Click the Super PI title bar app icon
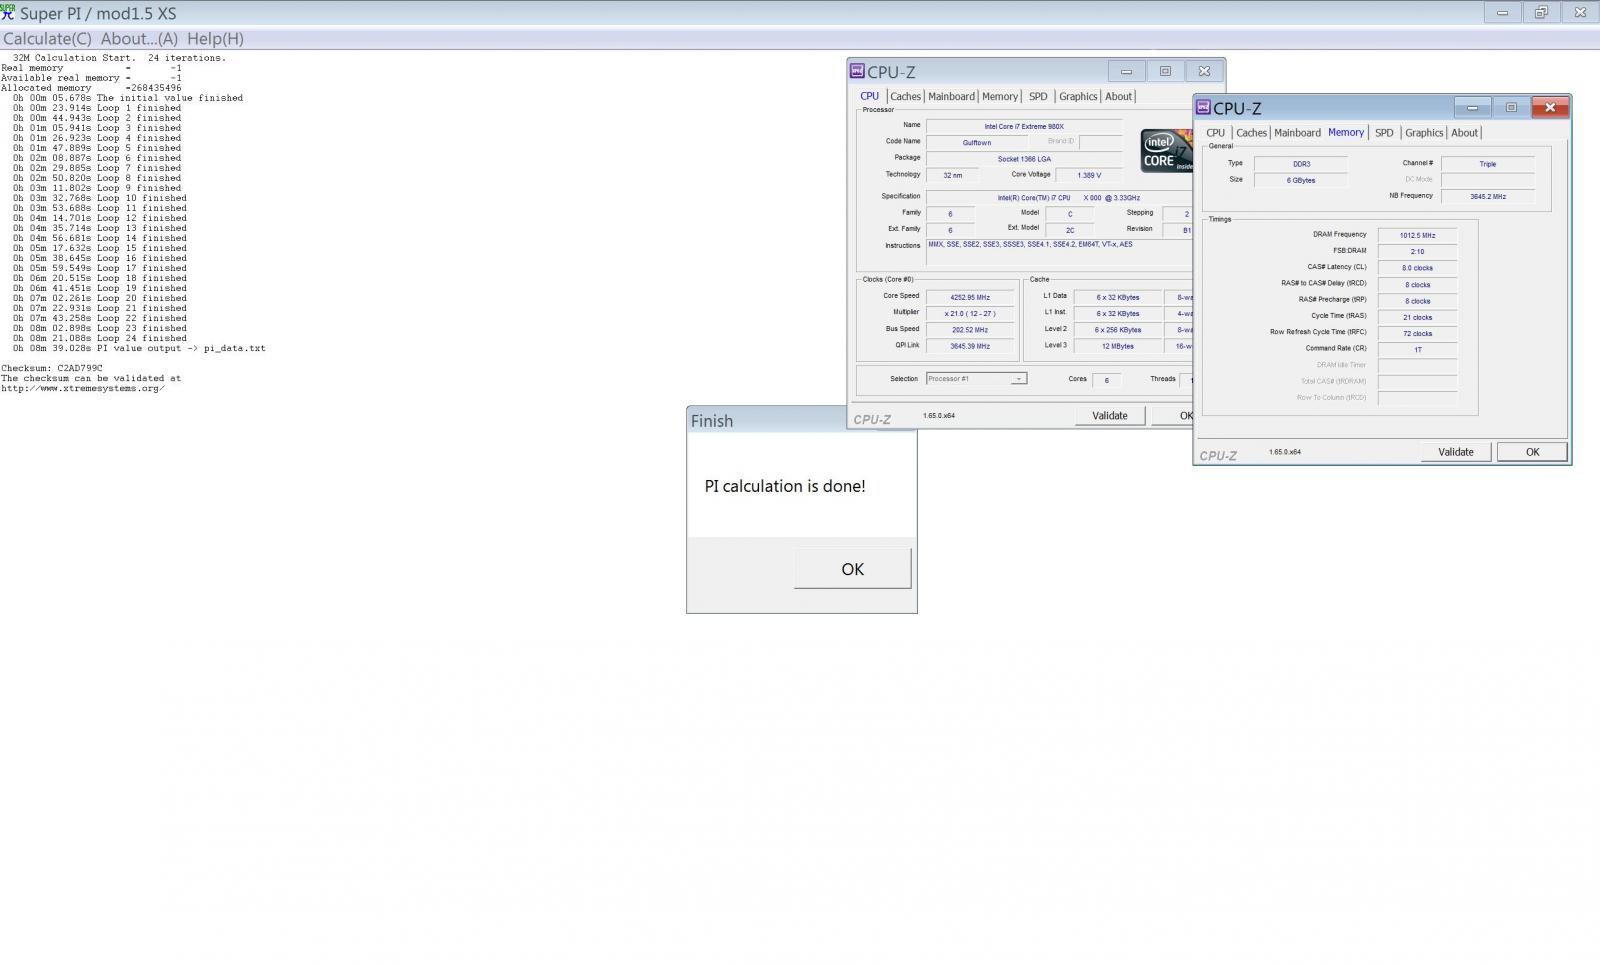This screenshot has width=1600, height=965. 8,13
